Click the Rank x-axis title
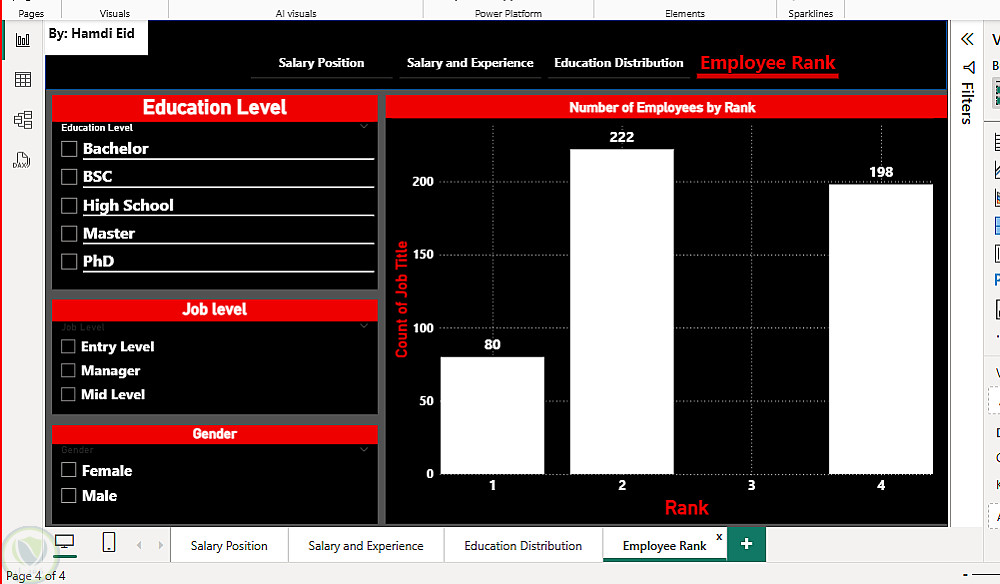Viewport: 1000px width, 584px height. click(686, 507)
